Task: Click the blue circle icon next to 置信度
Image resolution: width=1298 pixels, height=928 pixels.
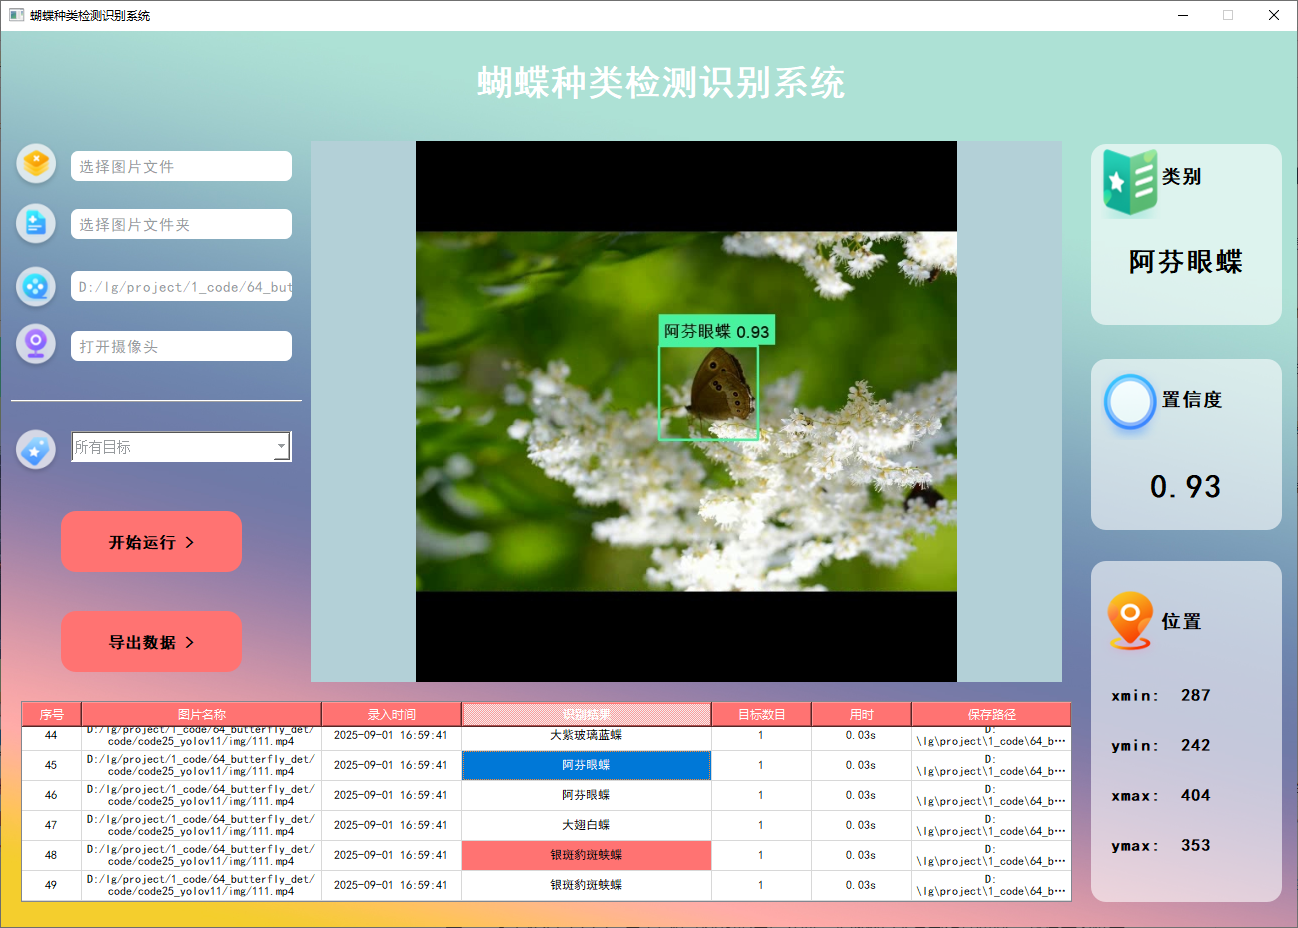Action: tap(1130, 402)
